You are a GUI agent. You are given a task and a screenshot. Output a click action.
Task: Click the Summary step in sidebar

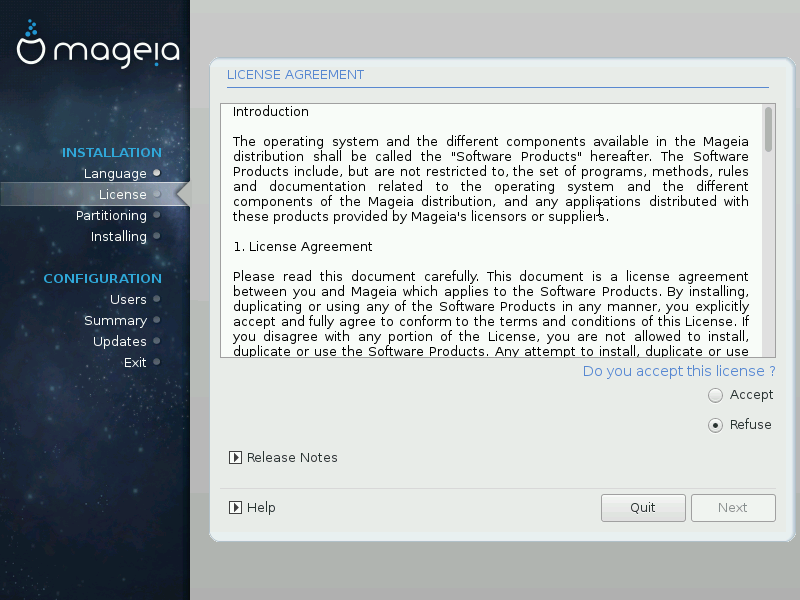point(115,320)
